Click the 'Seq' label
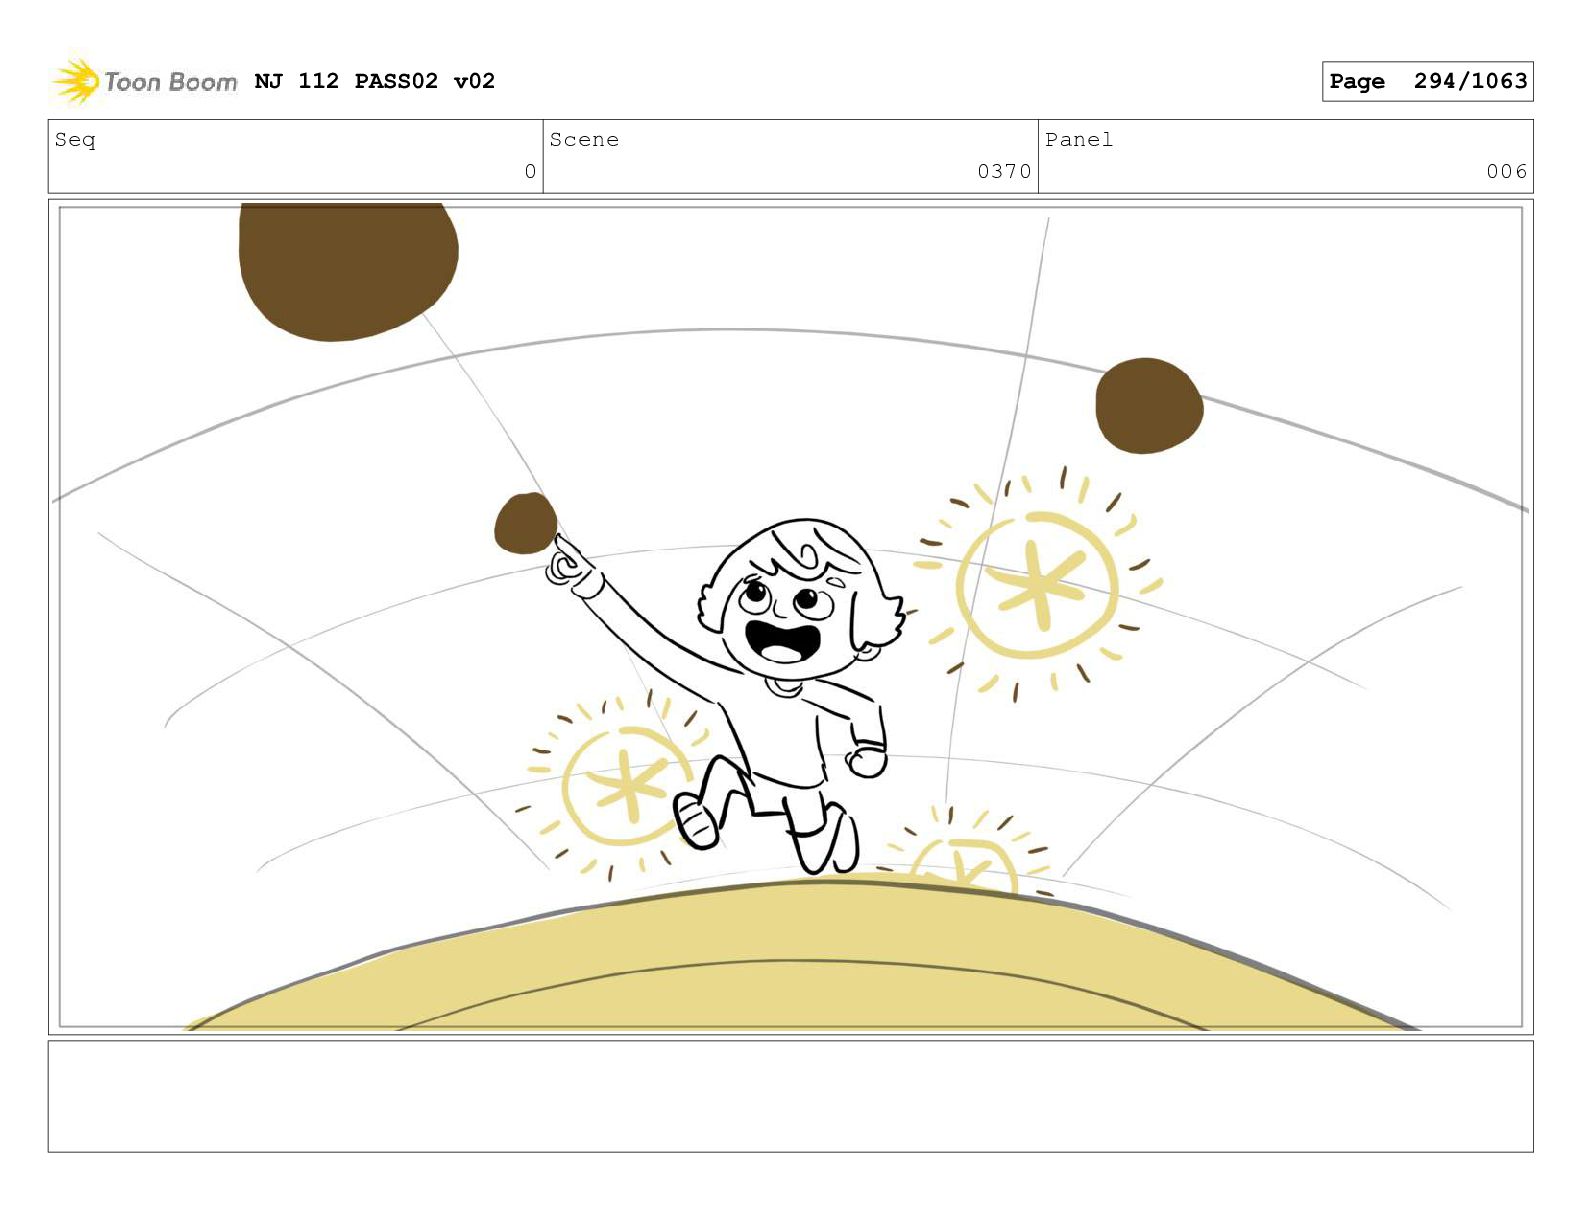Image resolution: width=1584 pixels, height=1224 pixels. click(75, 140)
